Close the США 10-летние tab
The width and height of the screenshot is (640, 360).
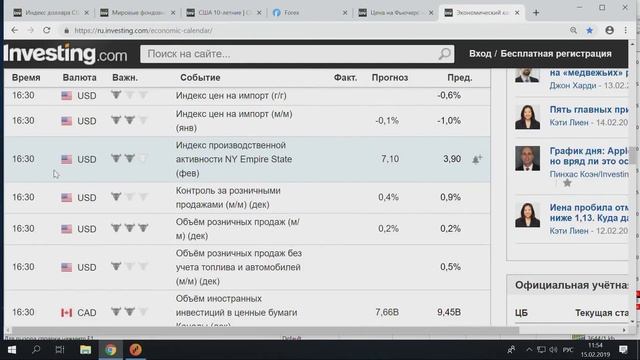[259, 13]
